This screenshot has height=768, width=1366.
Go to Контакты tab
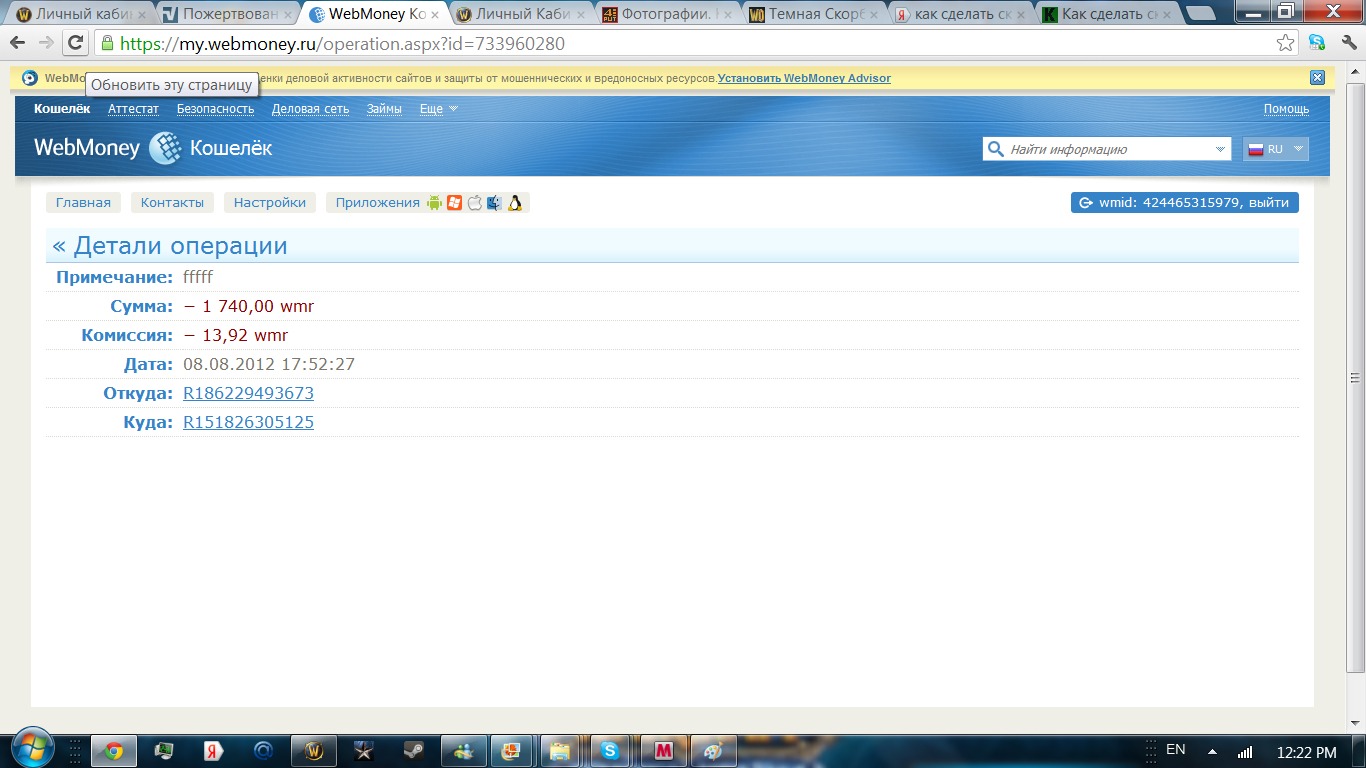tap(172, 202)
